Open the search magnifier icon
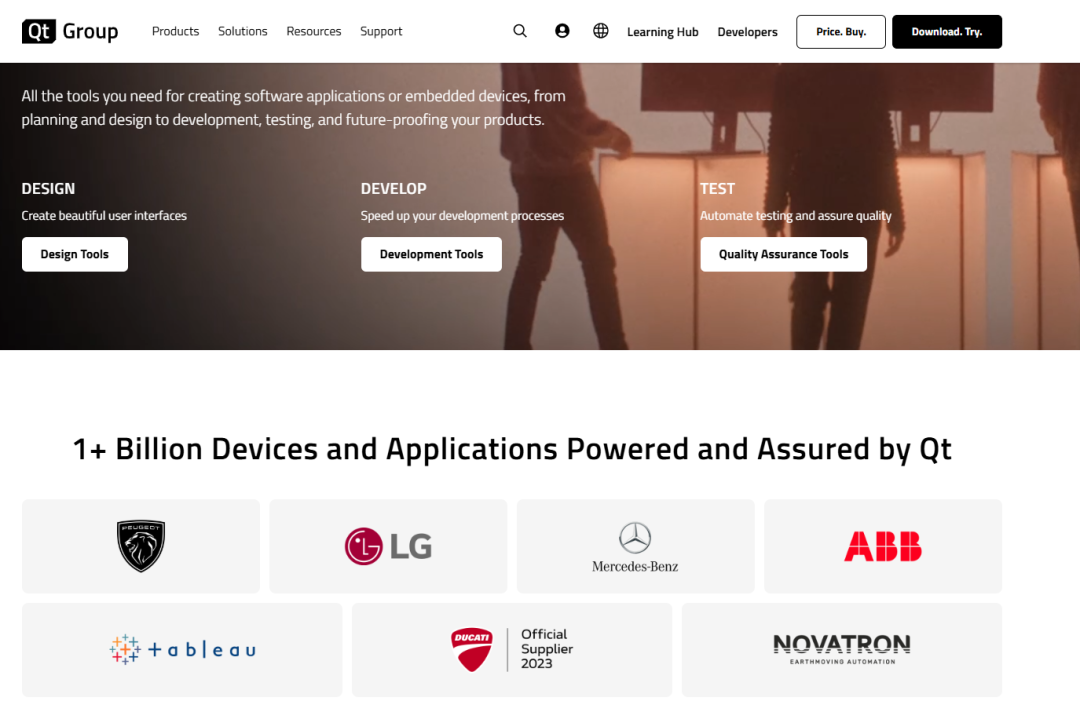 pyautogui.click(x=520, y=31)
